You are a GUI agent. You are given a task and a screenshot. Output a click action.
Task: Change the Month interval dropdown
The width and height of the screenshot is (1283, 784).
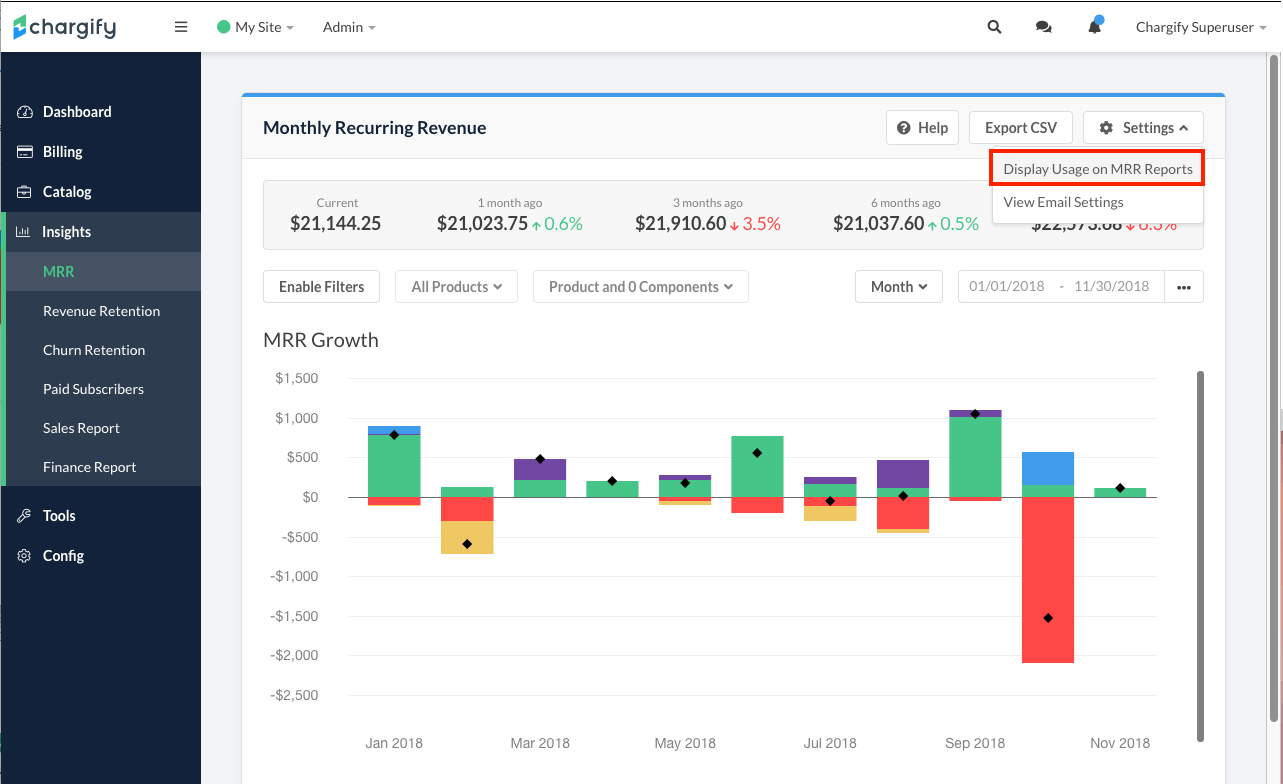coord(898,287)
